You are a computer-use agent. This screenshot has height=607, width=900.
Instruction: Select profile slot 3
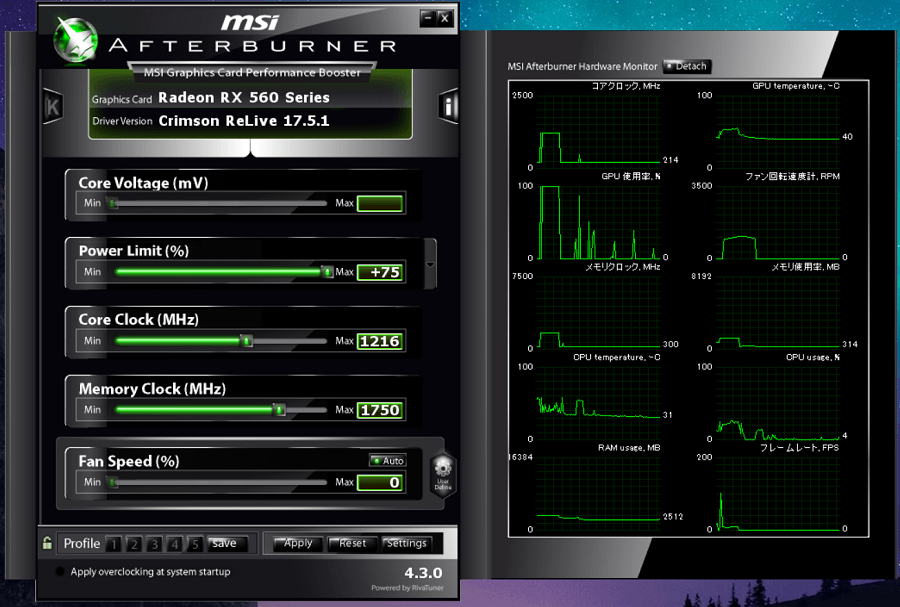point(154,544)
